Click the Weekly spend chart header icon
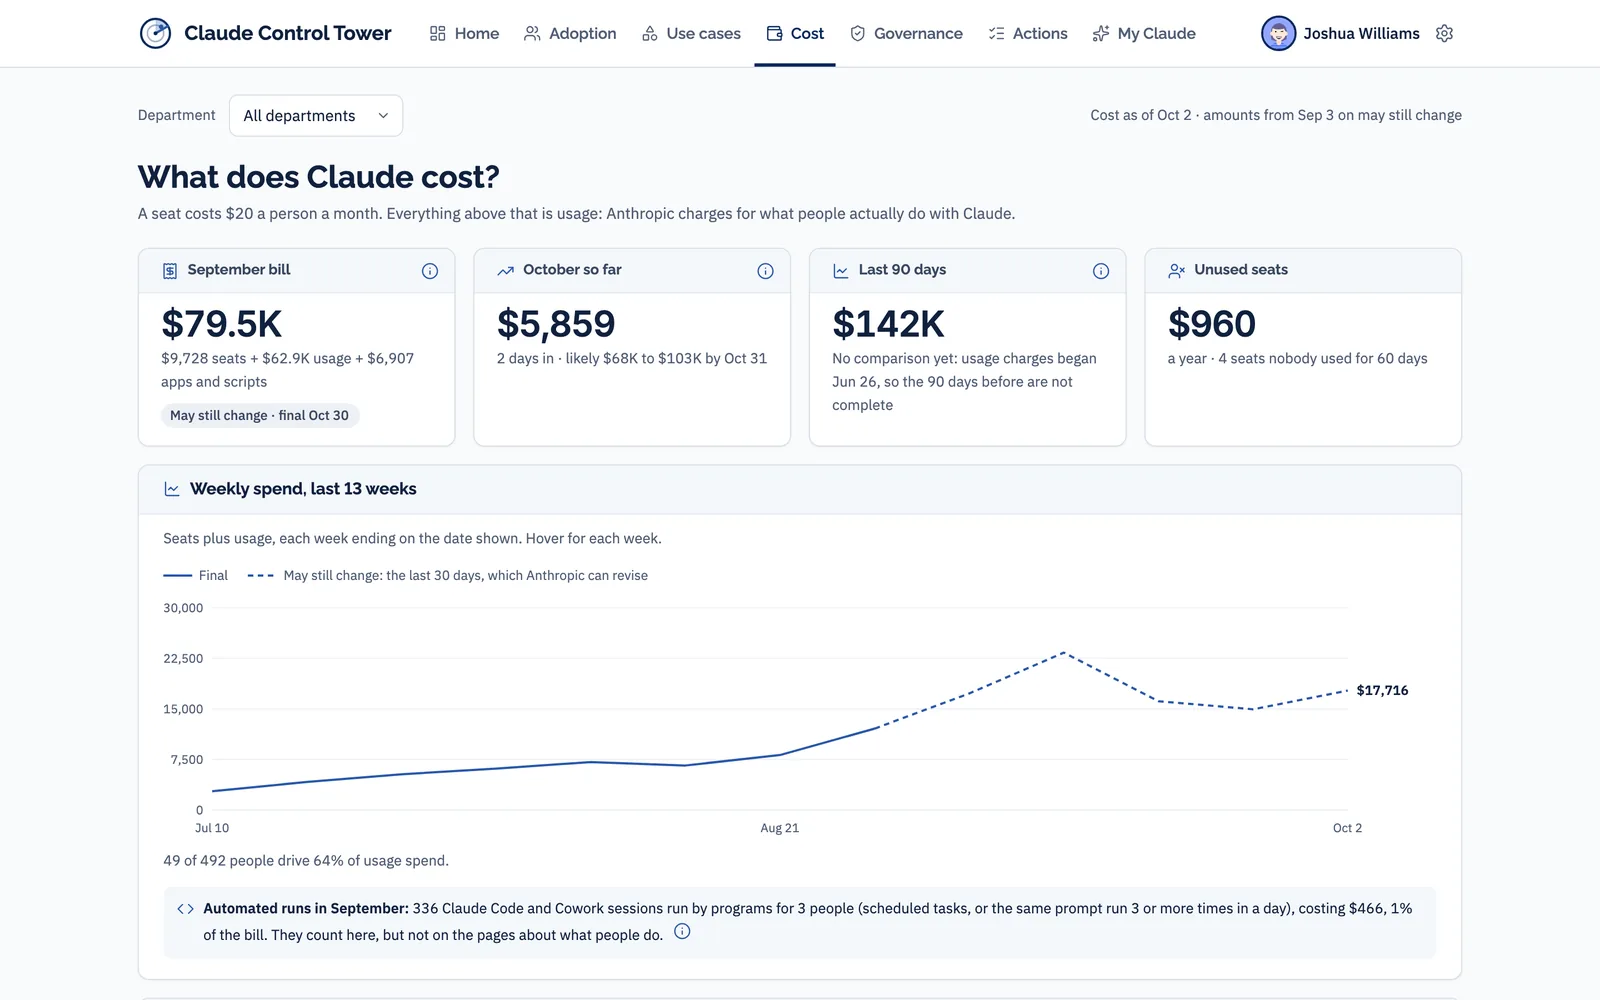This screenshot has width=1600, height=1000. [172, 489]
